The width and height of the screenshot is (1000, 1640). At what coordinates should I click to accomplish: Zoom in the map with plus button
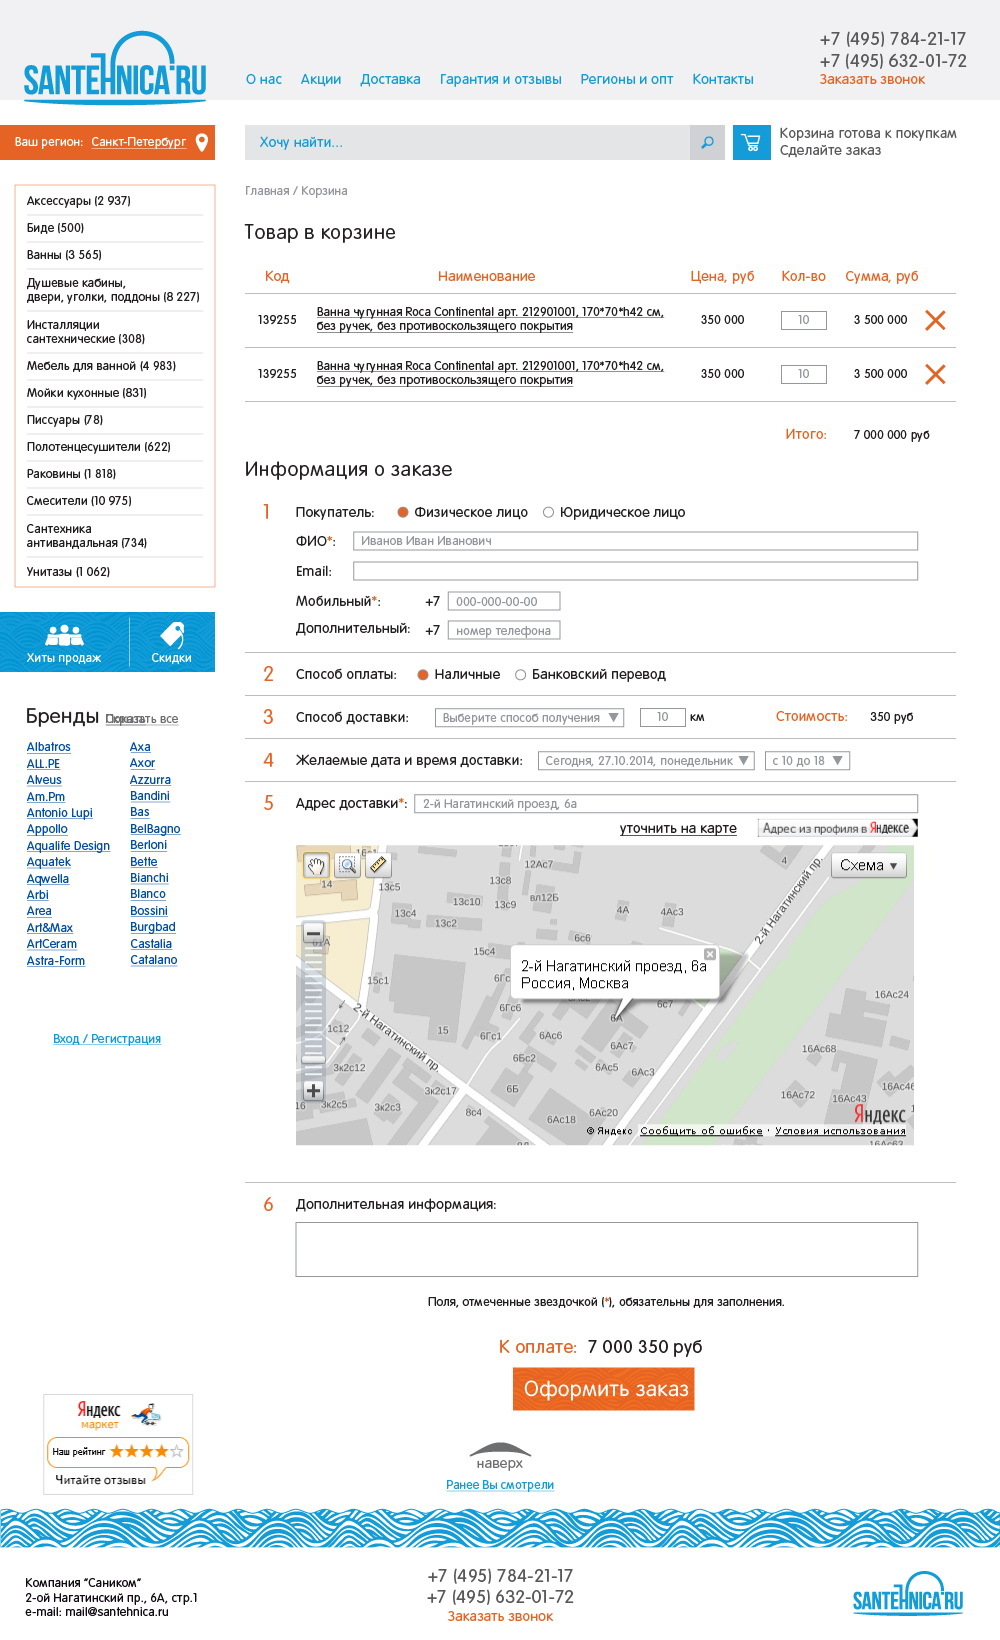point(313,1090)
